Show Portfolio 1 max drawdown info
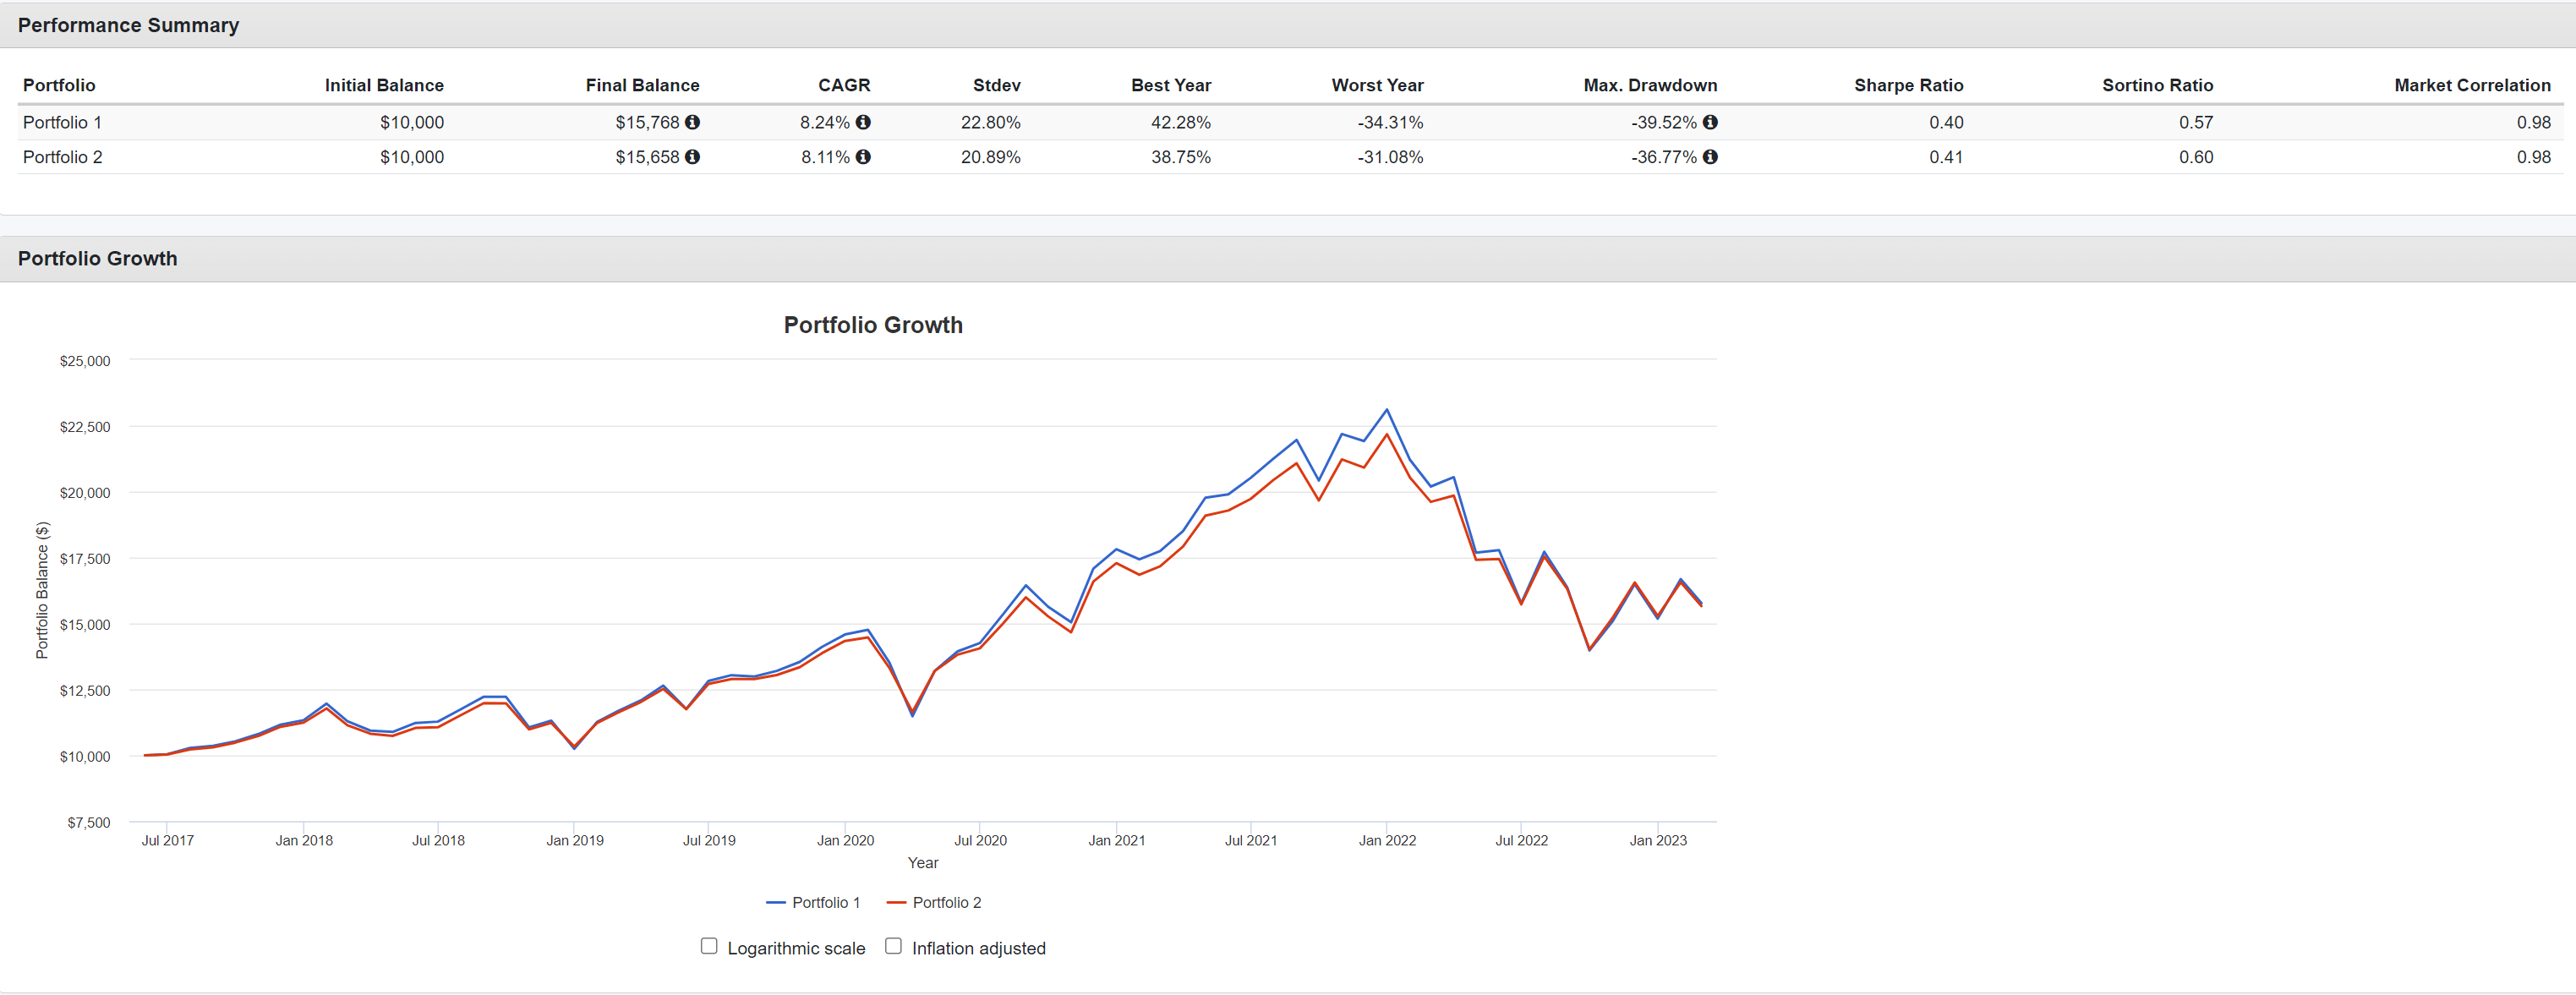The width and height of the screenshot is (2576, 995). (1710, 122)
